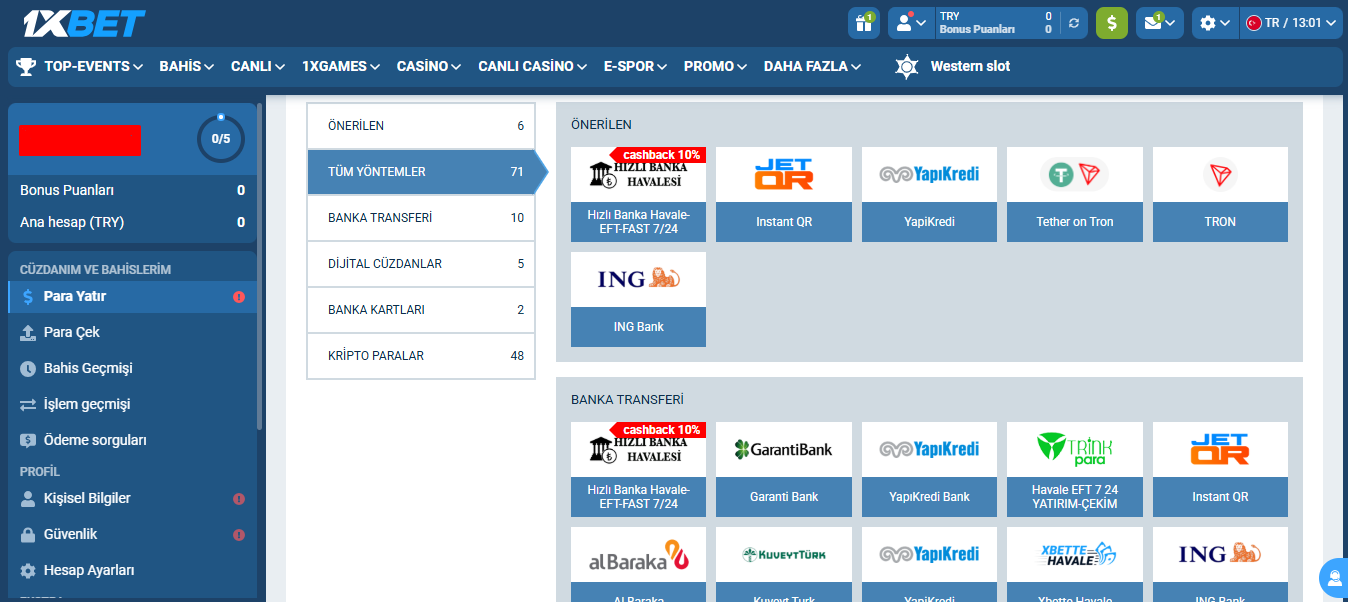Open the gear settings dropdown
The image size is (1348, 602).
click(x=1215, y=23)
